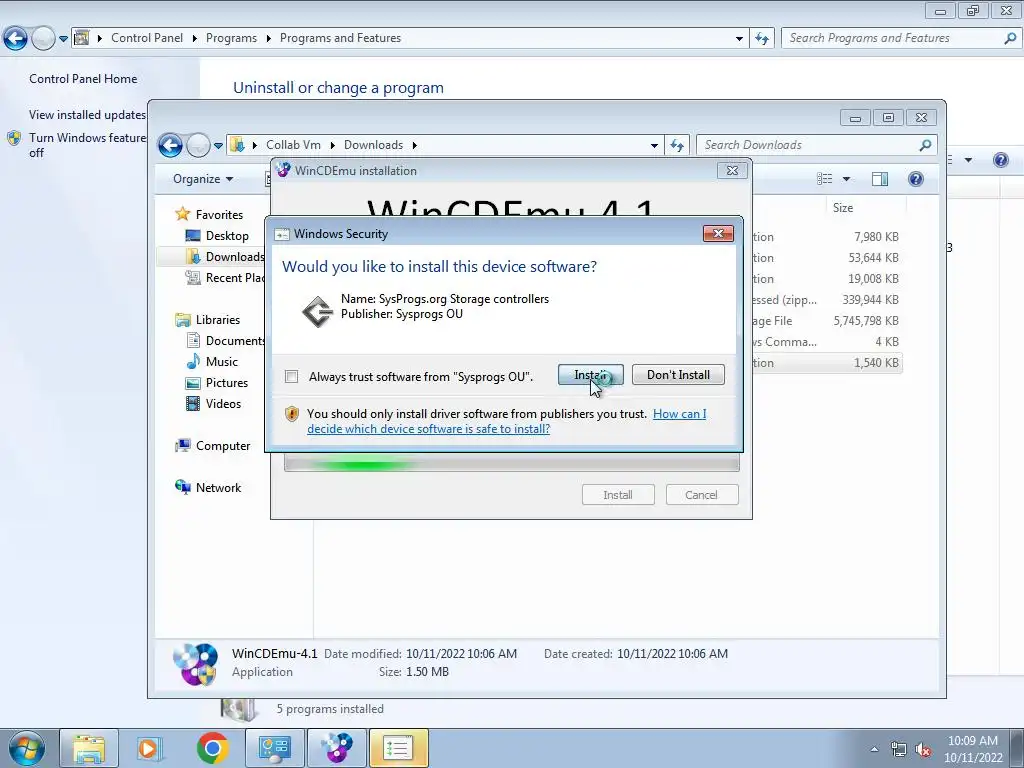Select Favorites in navigation pane
Screen dimensions: 1024x768
point(219,215)
